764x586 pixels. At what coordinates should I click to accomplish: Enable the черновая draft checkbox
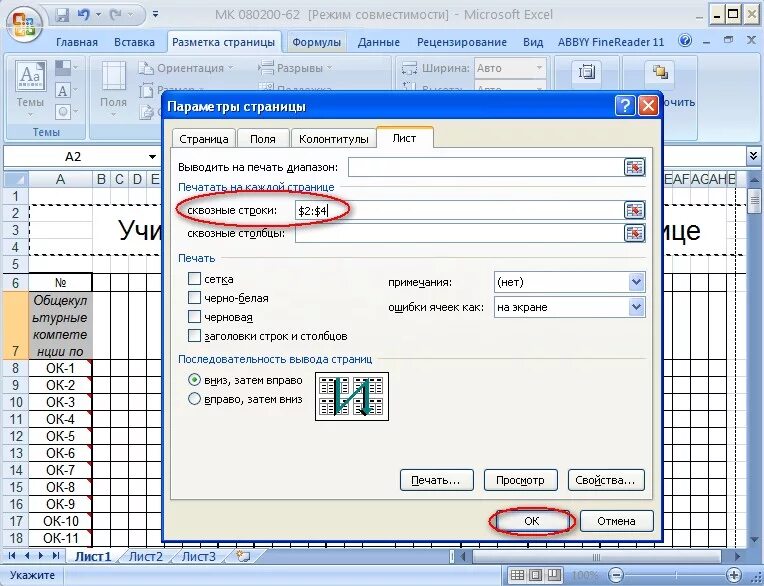coord(194,317)
